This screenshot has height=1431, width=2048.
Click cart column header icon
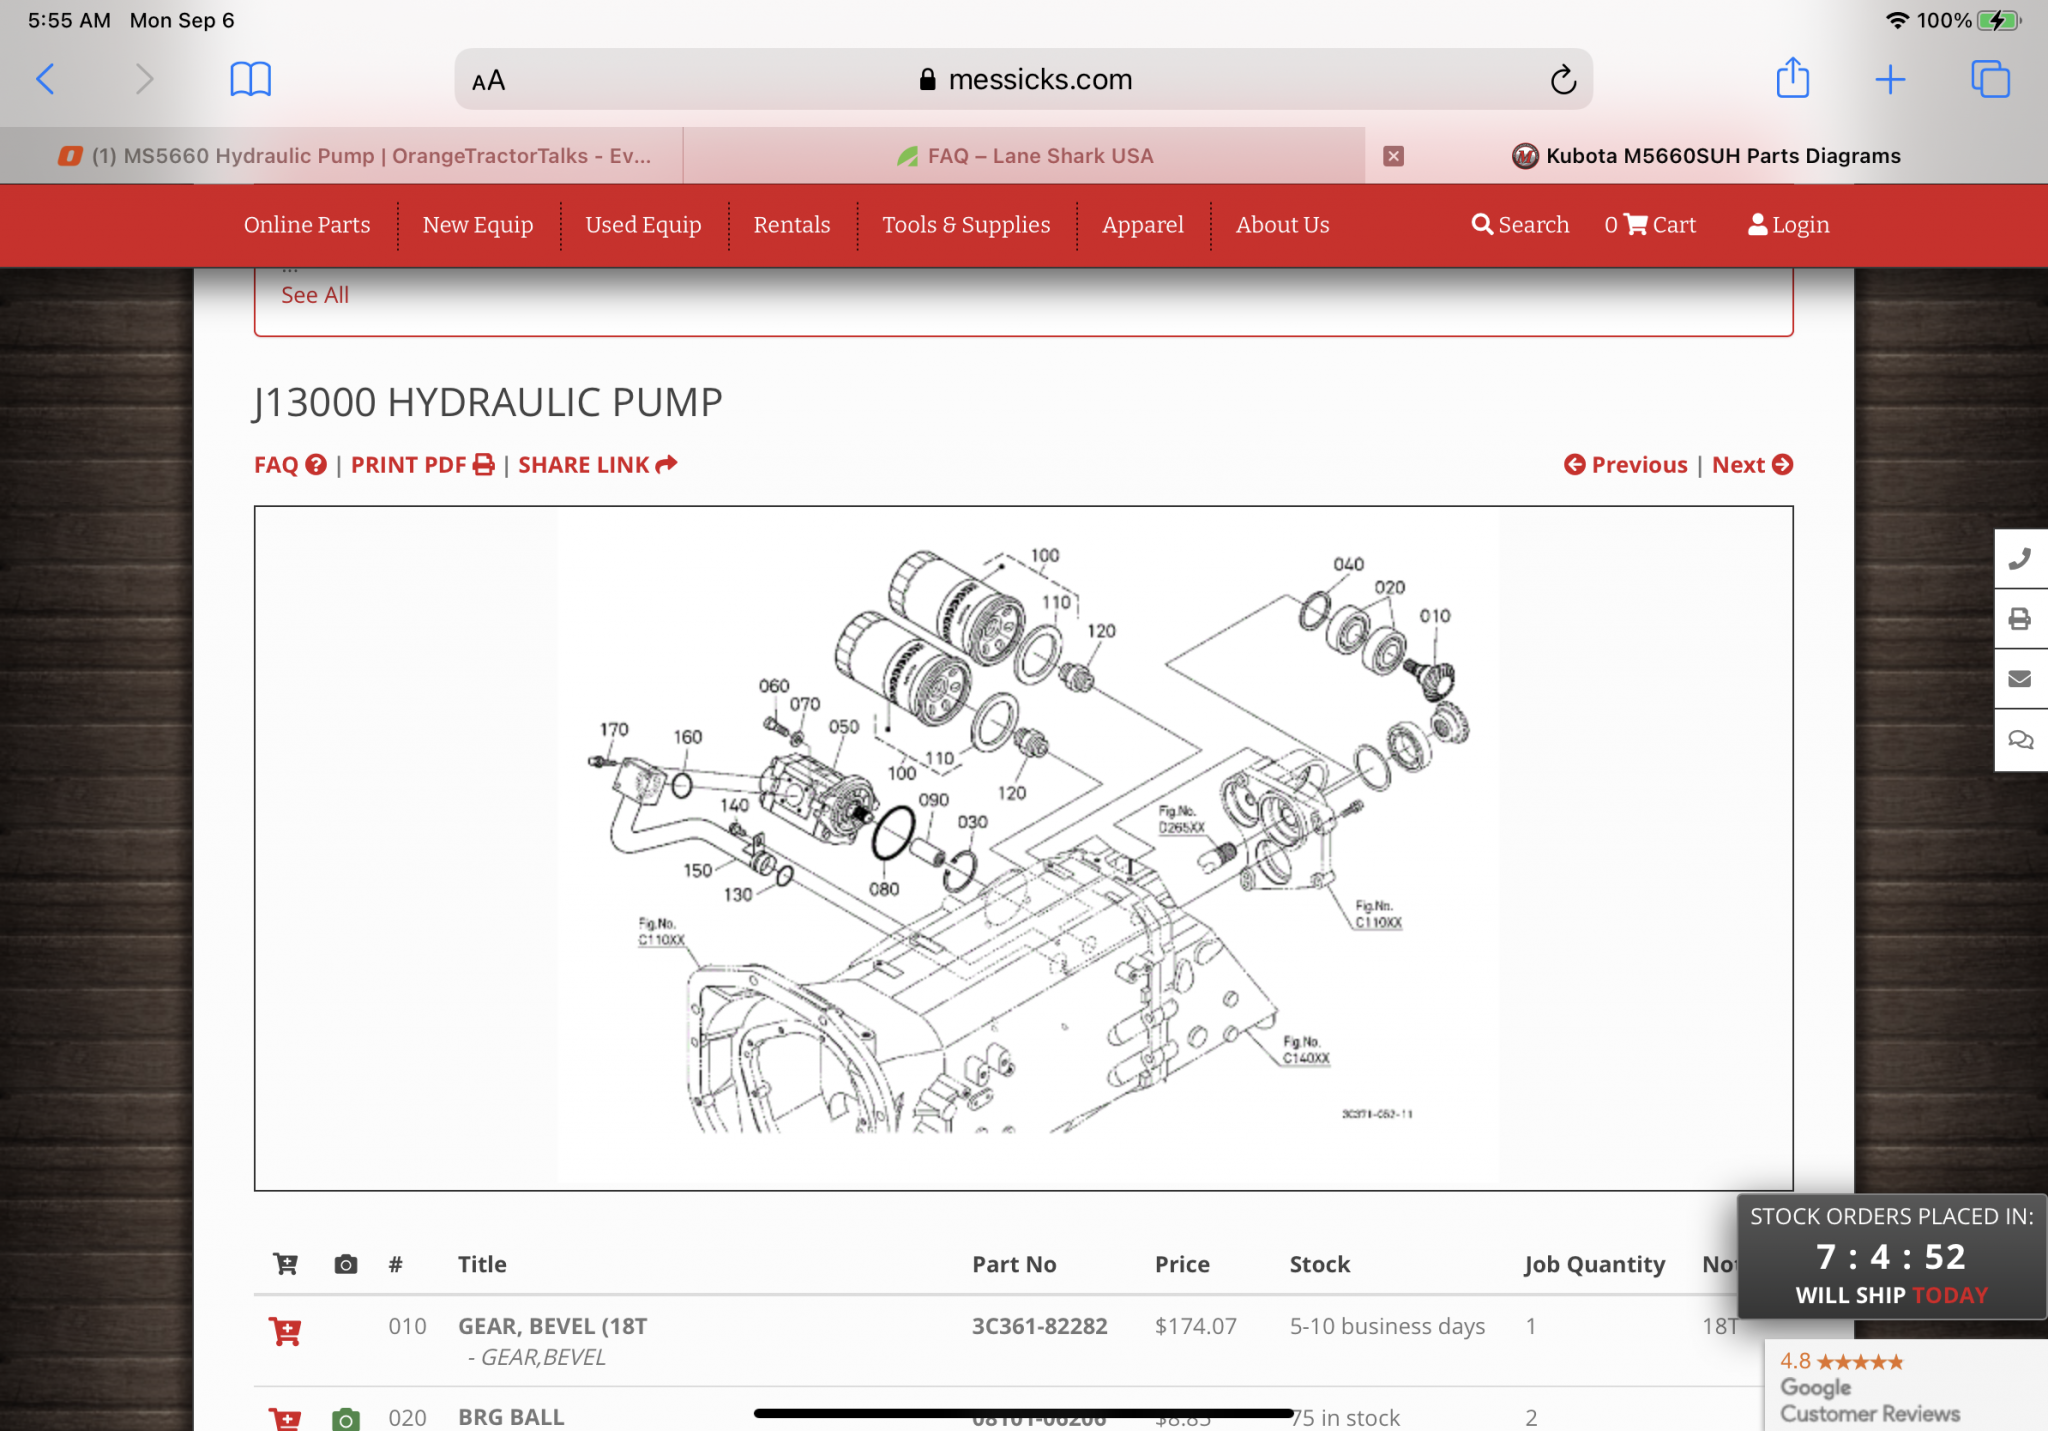285,1264
